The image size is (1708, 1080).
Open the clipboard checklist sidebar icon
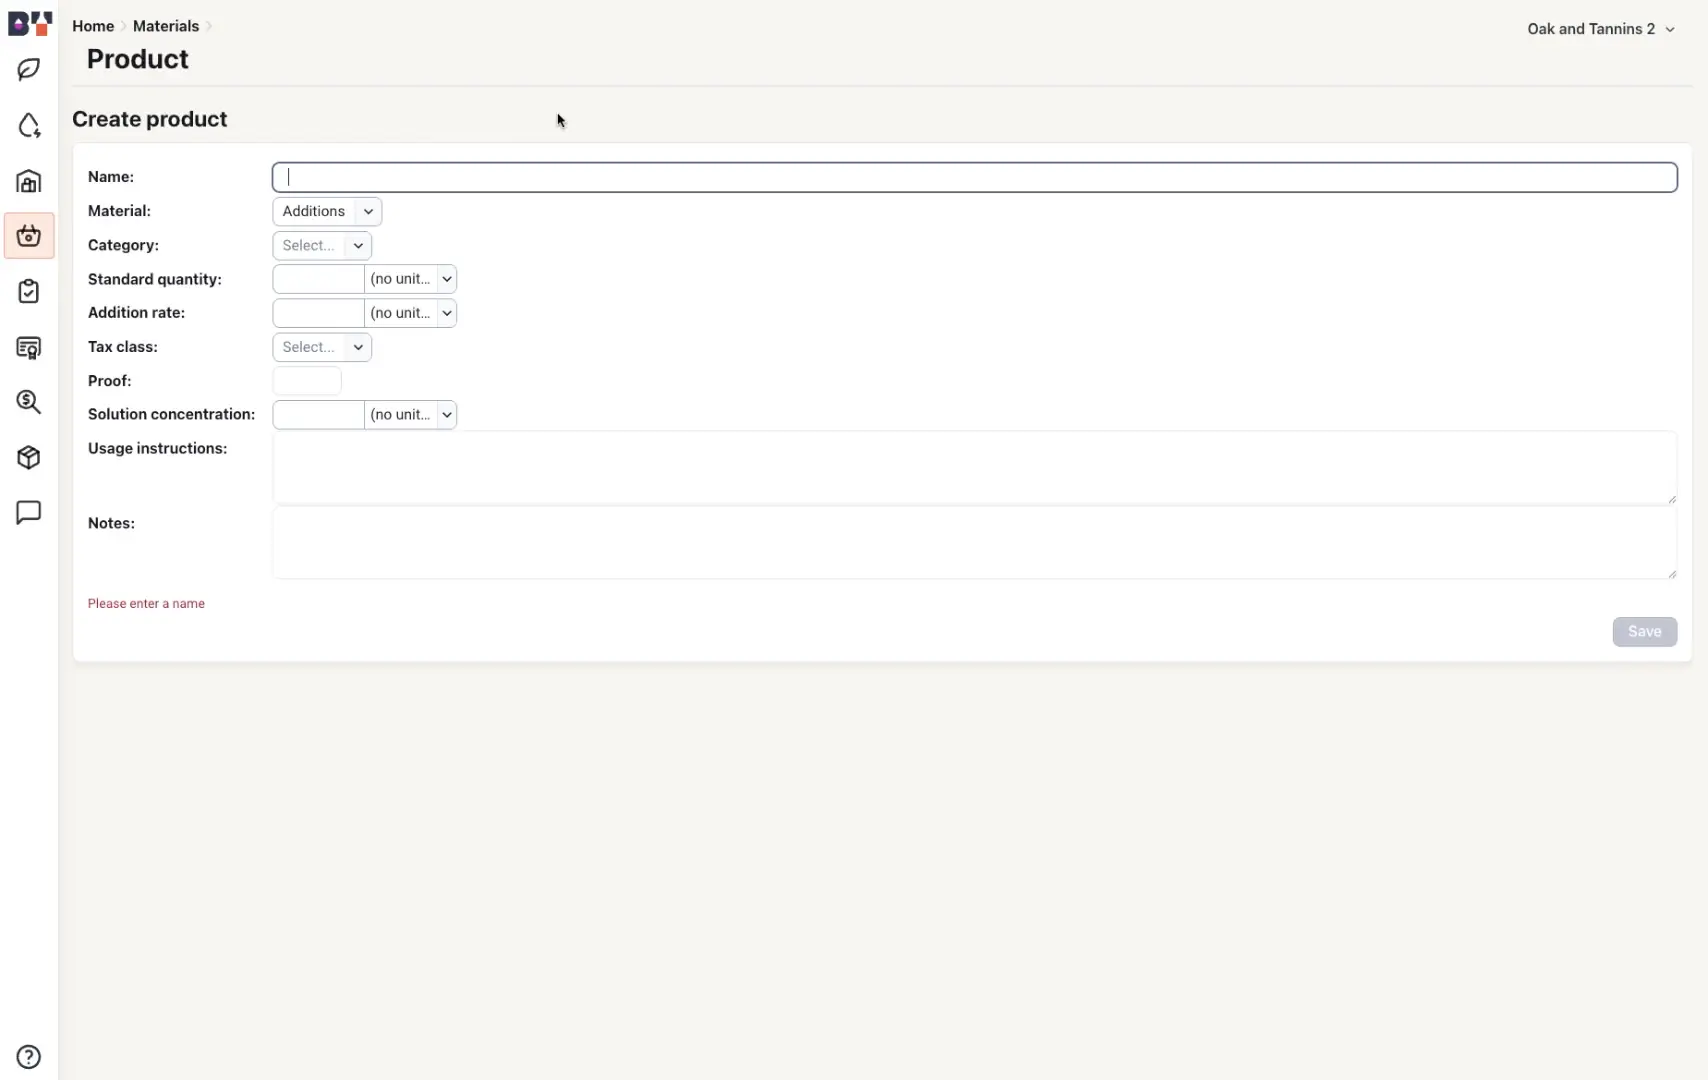29,291
